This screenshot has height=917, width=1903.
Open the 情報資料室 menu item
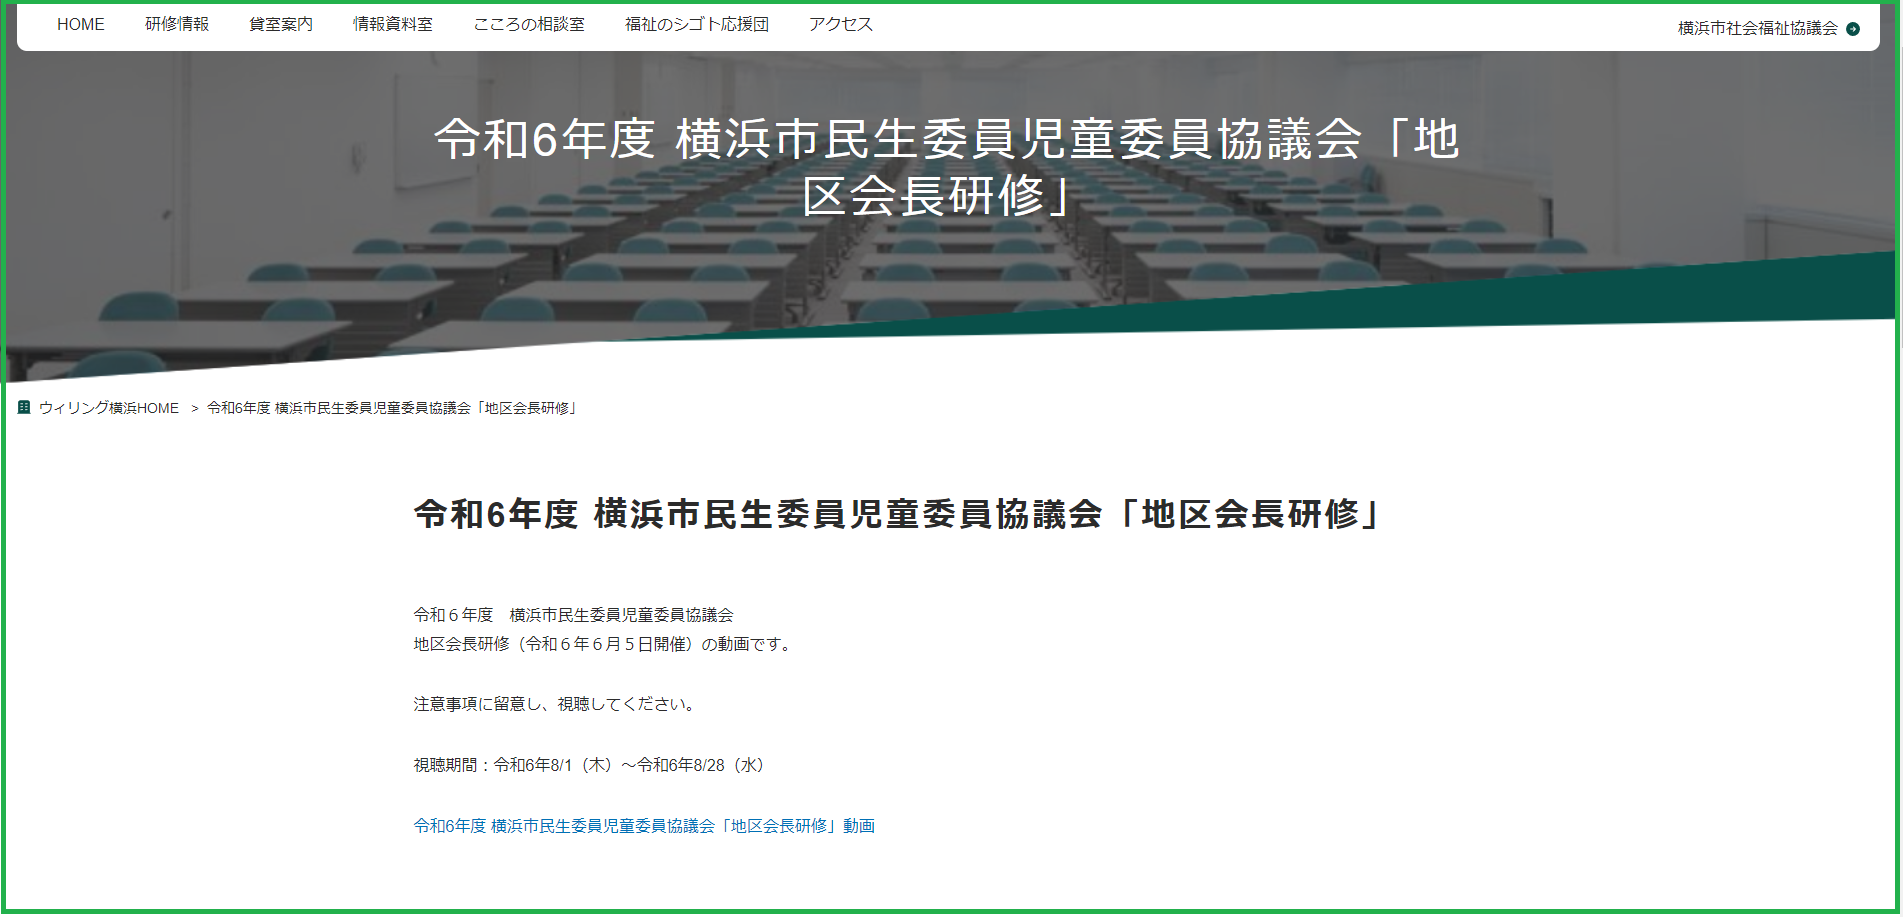pyautogui.click(x=393, y=24)
